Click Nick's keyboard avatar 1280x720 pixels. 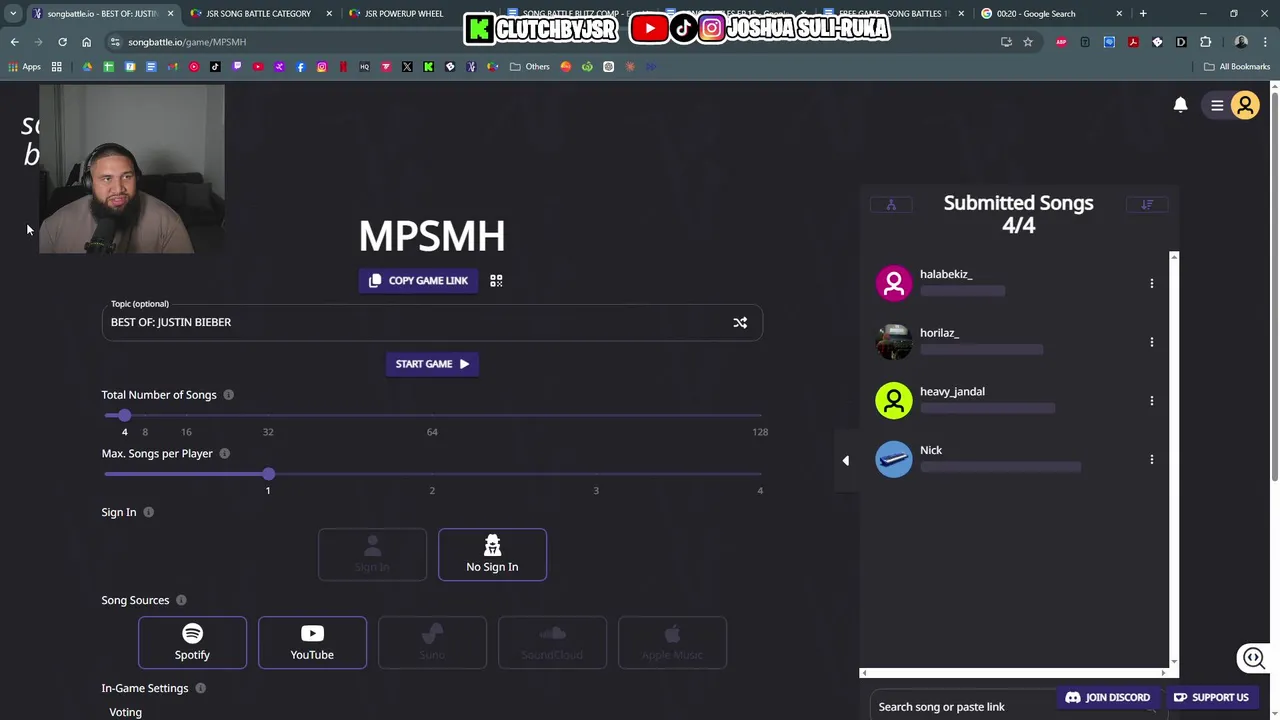tap(894, 460)
